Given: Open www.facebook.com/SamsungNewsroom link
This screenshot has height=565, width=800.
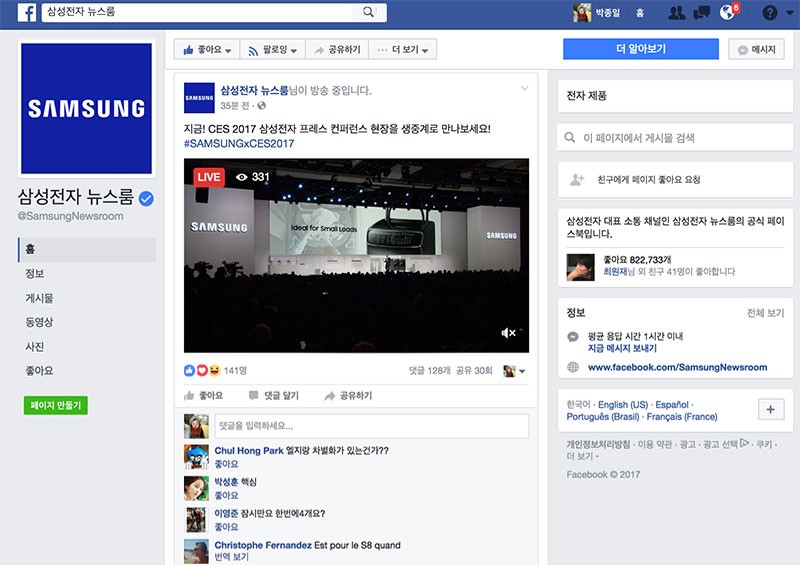Looking at the screenshot, I should tap(677, 367).
